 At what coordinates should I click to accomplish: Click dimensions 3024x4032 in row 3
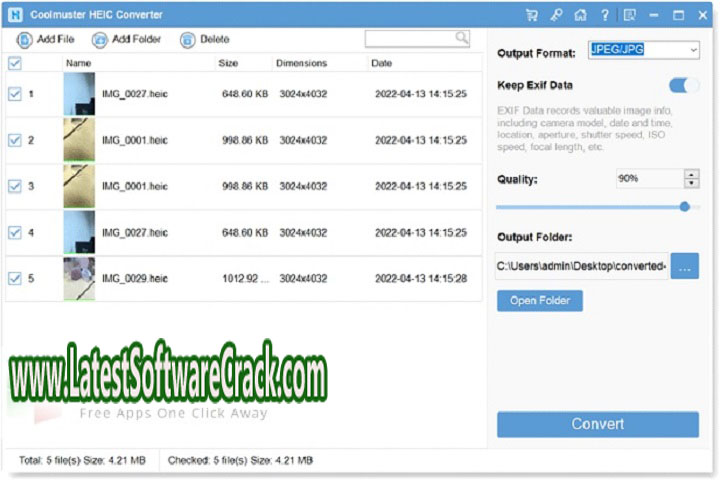pos(303,186)
